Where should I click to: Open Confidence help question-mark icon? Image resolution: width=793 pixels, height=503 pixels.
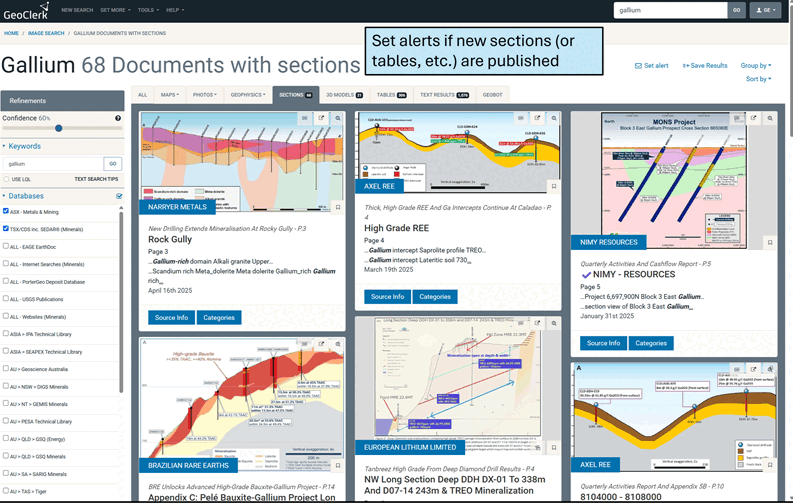pos(118,118)
